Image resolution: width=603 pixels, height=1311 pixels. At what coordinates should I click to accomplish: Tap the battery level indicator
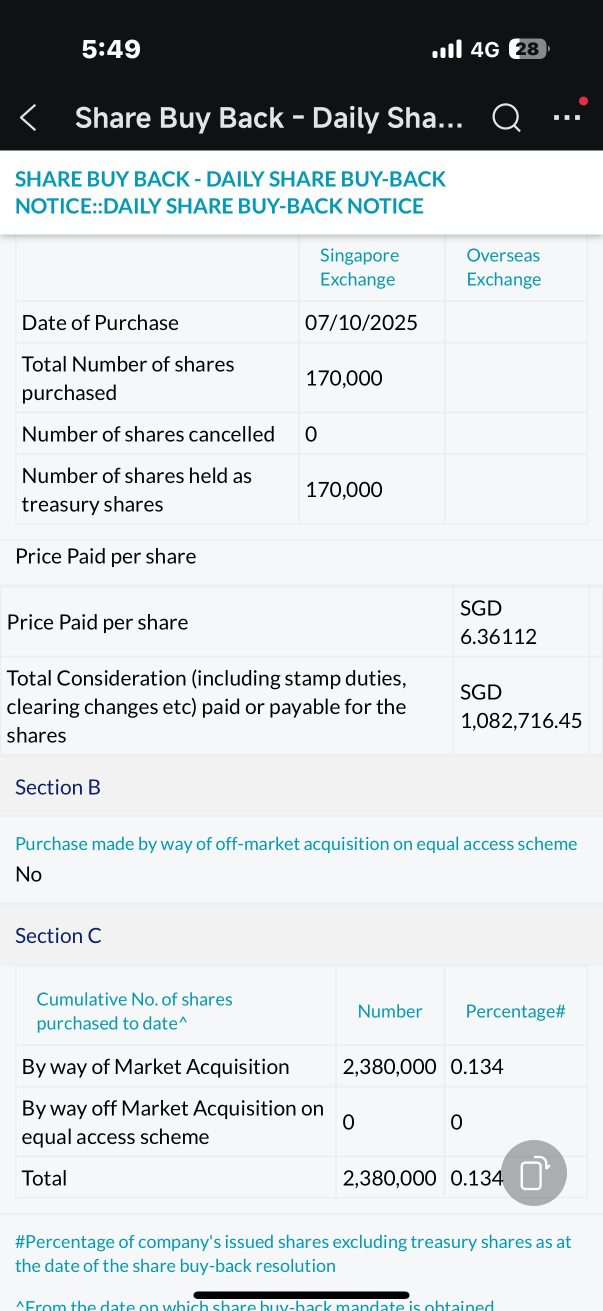528,48
